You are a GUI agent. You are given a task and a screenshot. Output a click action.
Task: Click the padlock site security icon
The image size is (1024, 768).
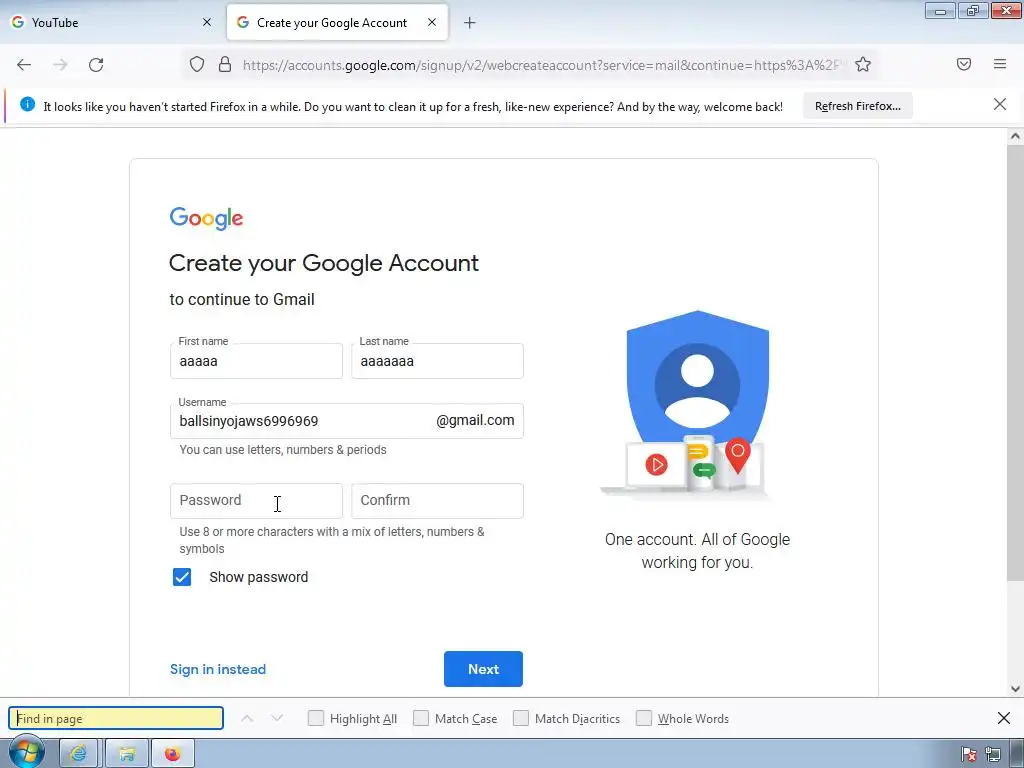(225, 64)
